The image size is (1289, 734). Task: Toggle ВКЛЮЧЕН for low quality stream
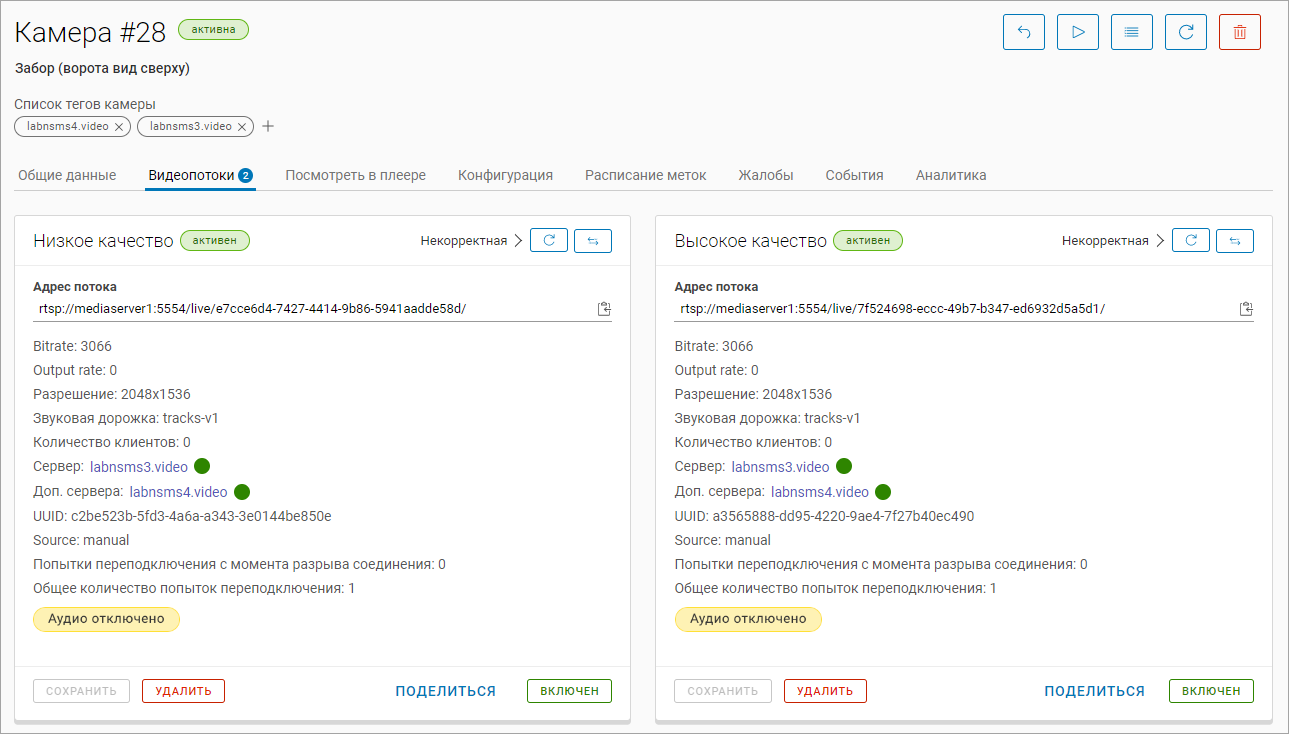pyautogui.click(x=569, y=691)
